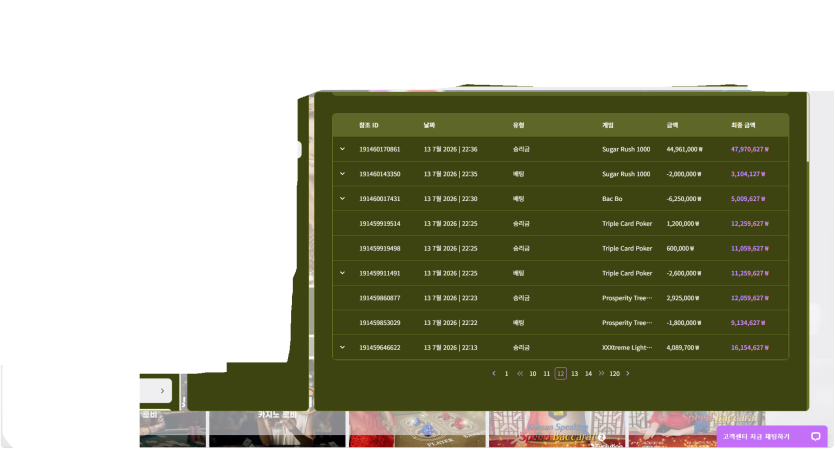This screenshot has width=835, height=449.
Task: Open the 카지노 로비 game thumbnail
Action: point(277,429)
